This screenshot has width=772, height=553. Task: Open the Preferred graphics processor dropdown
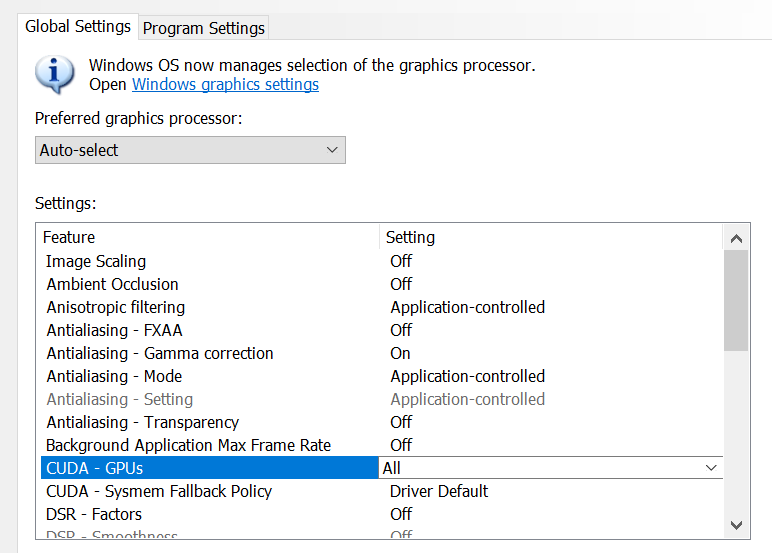(190, 150)
